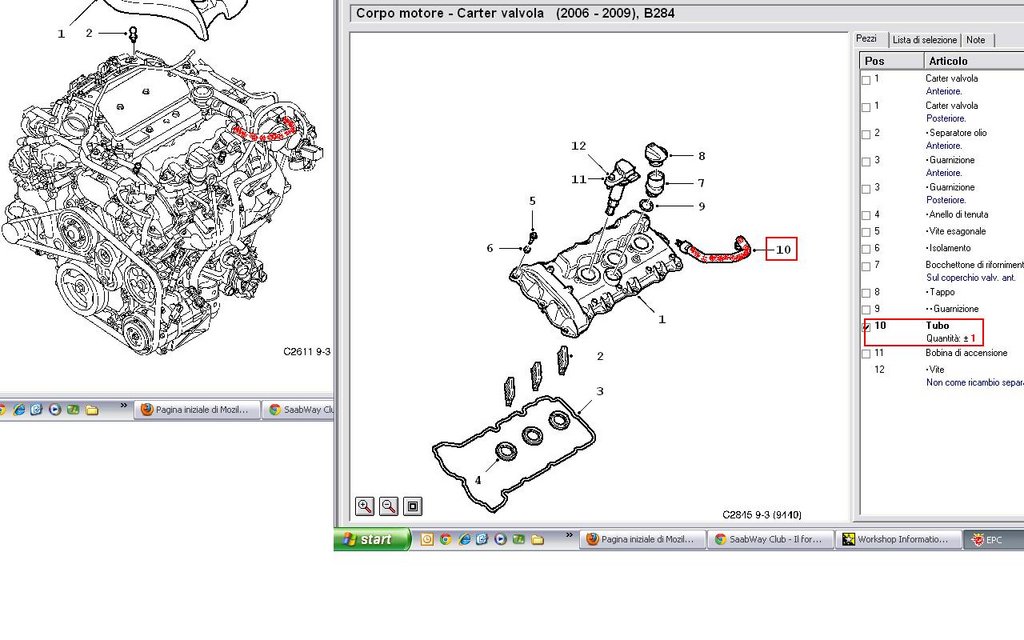Viewport: 1024px width, 640px height.
Task: Switch to the EPC taskbar button
Action: point(993,539)
